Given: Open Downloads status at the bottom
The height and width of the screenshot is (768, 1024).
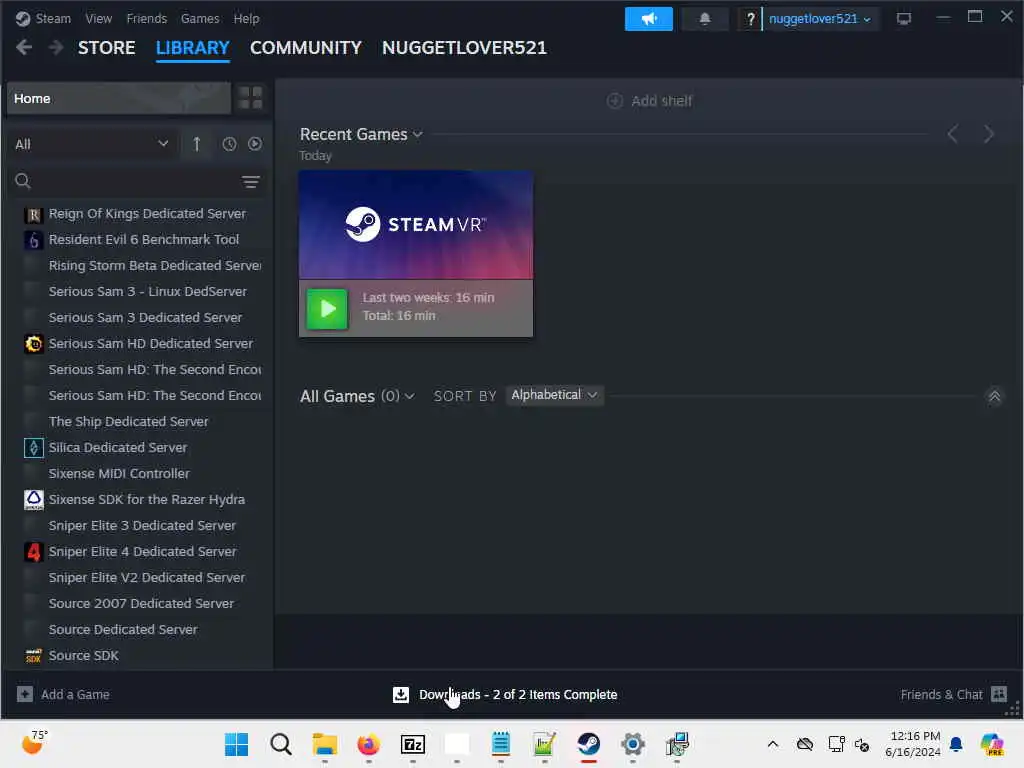Looking at the screenshot, I should pyautogui.click(x=505, y=694).
